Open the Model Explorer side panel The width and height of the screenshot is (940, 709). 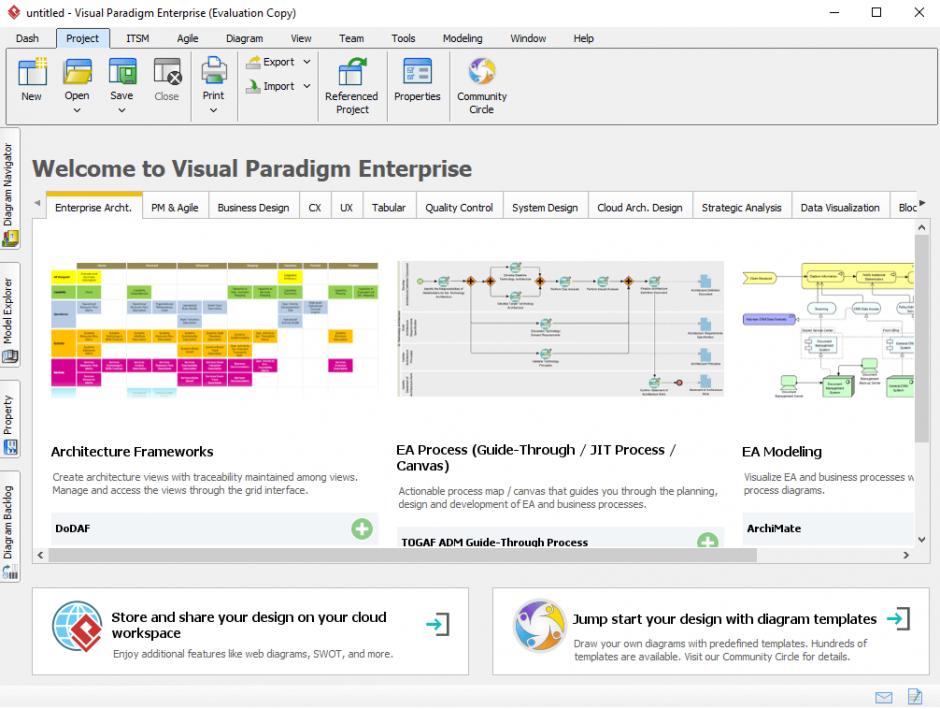(x=10, y=315)
